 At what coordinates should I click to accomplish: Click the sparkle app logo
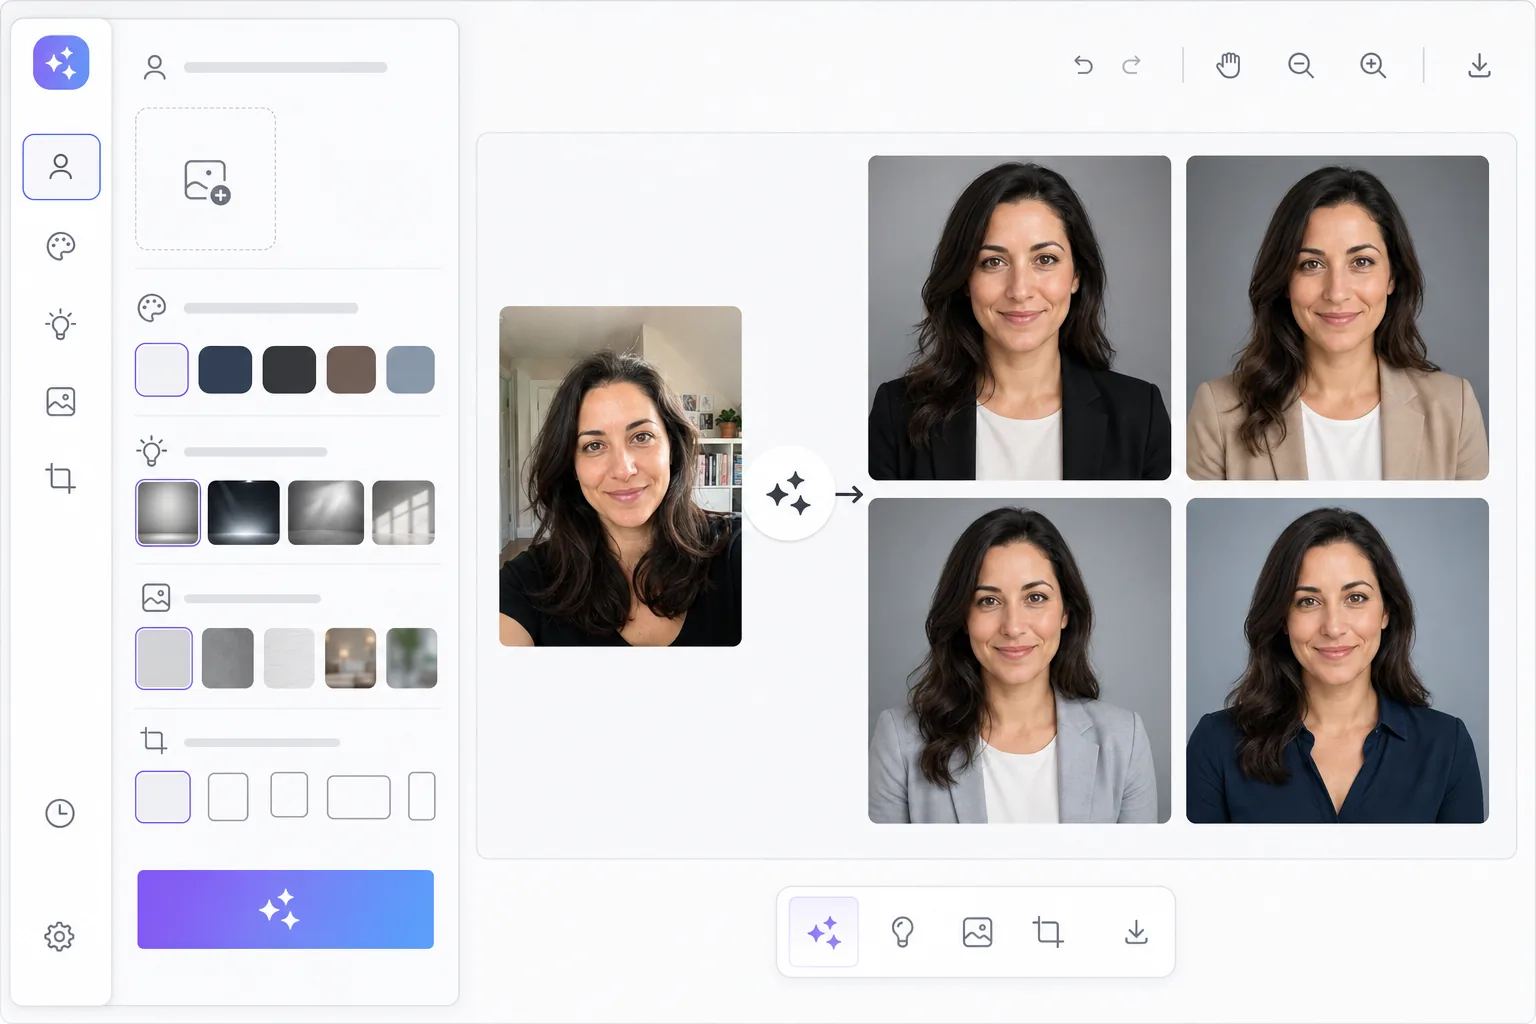61,63
